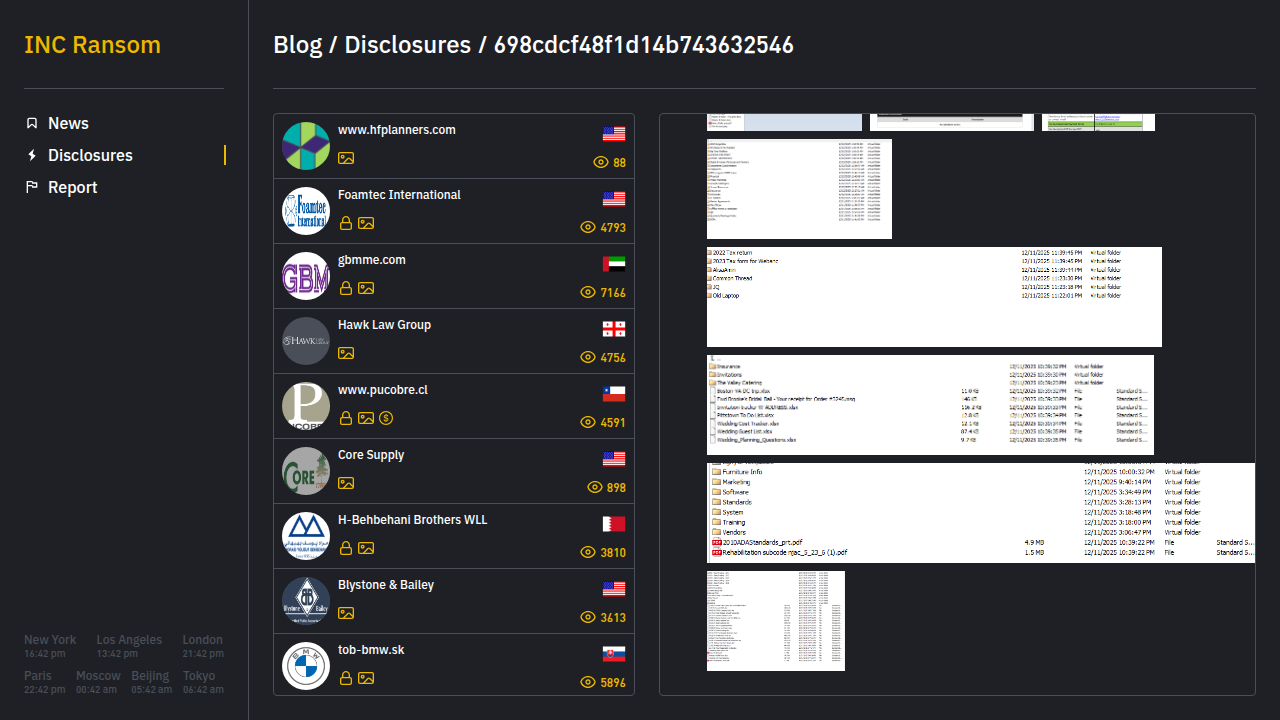
Task: Open the Hawk Law Group entry
Action: coord(384,325)
